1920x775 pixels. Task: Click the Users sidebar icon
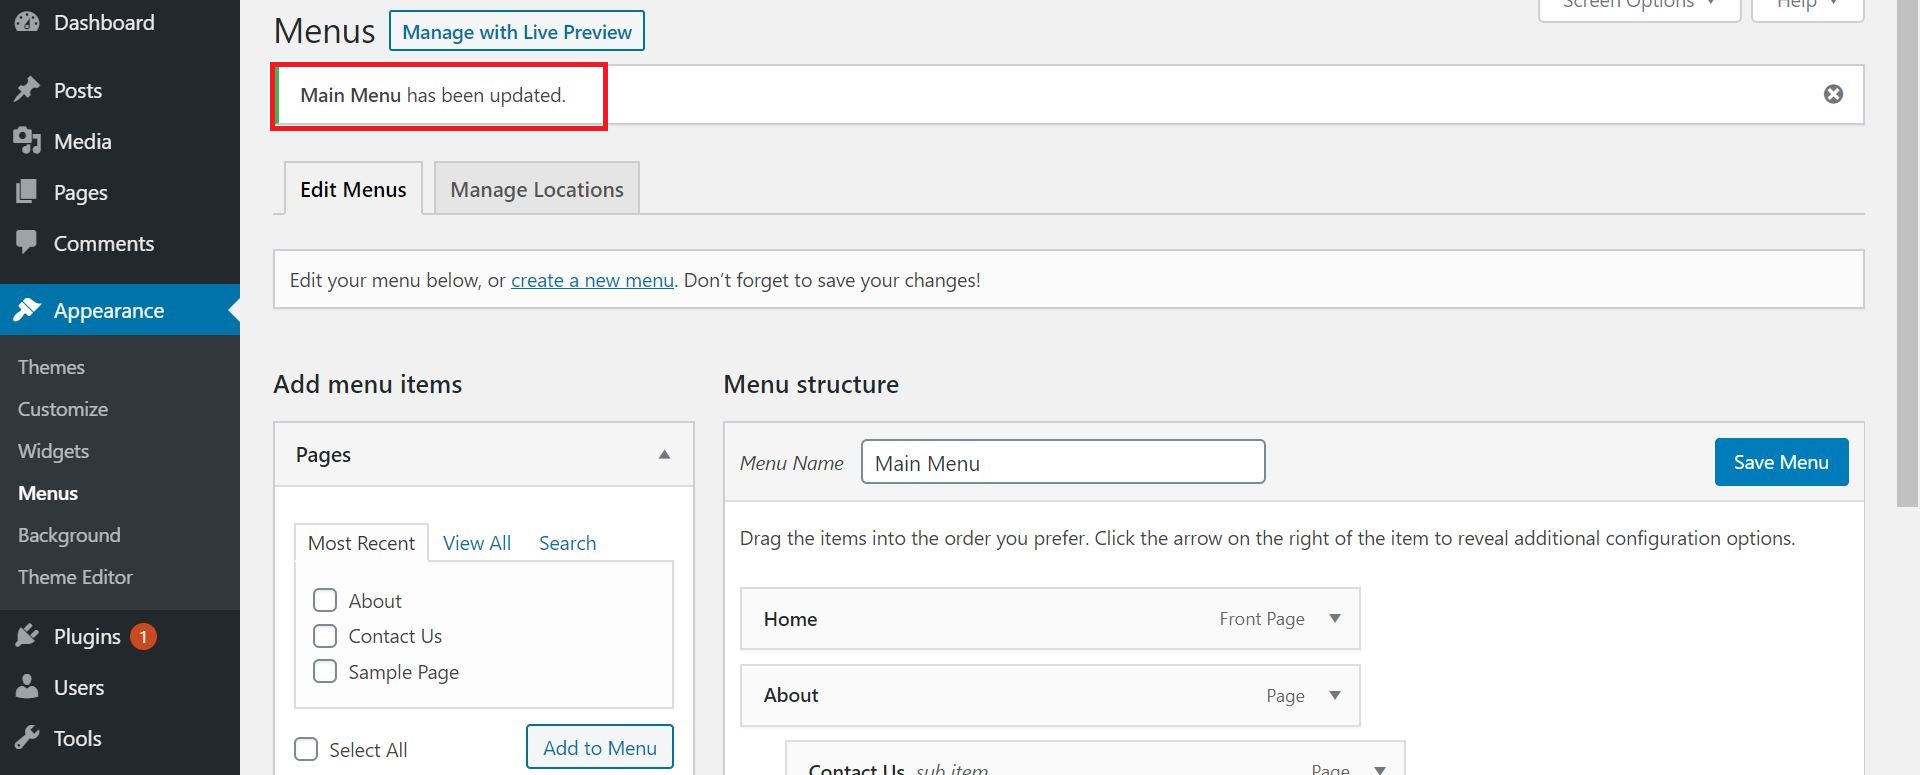[28, 687]
